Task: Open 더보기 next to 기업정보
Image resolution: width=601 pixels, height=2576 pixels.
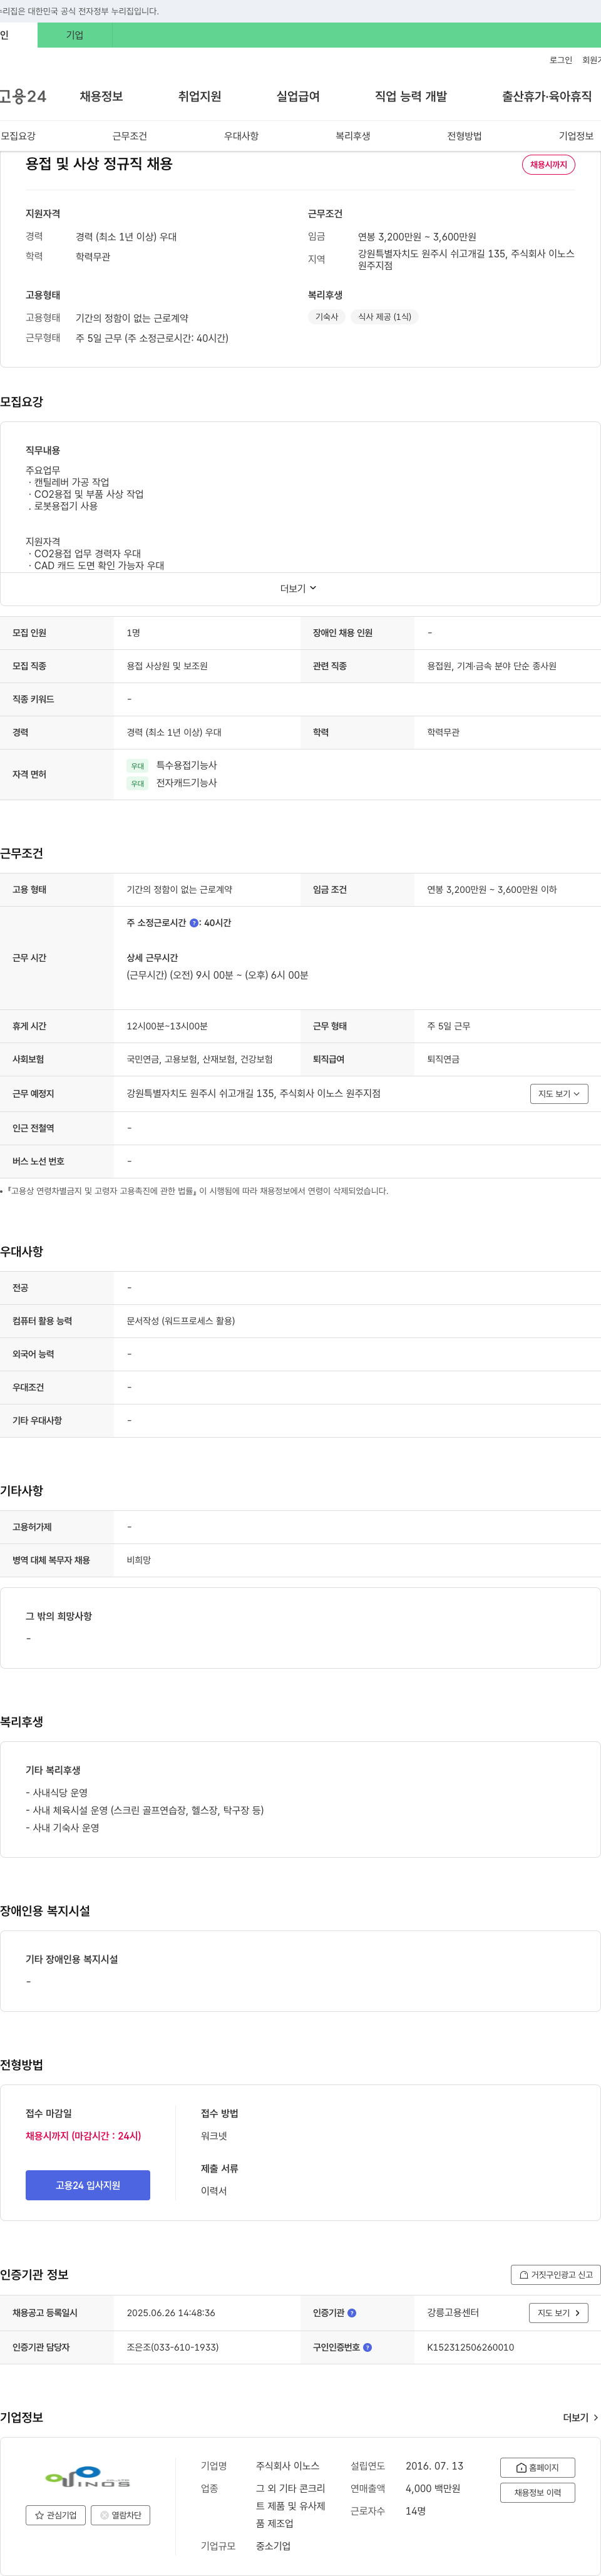Action: click(580, 2417)
